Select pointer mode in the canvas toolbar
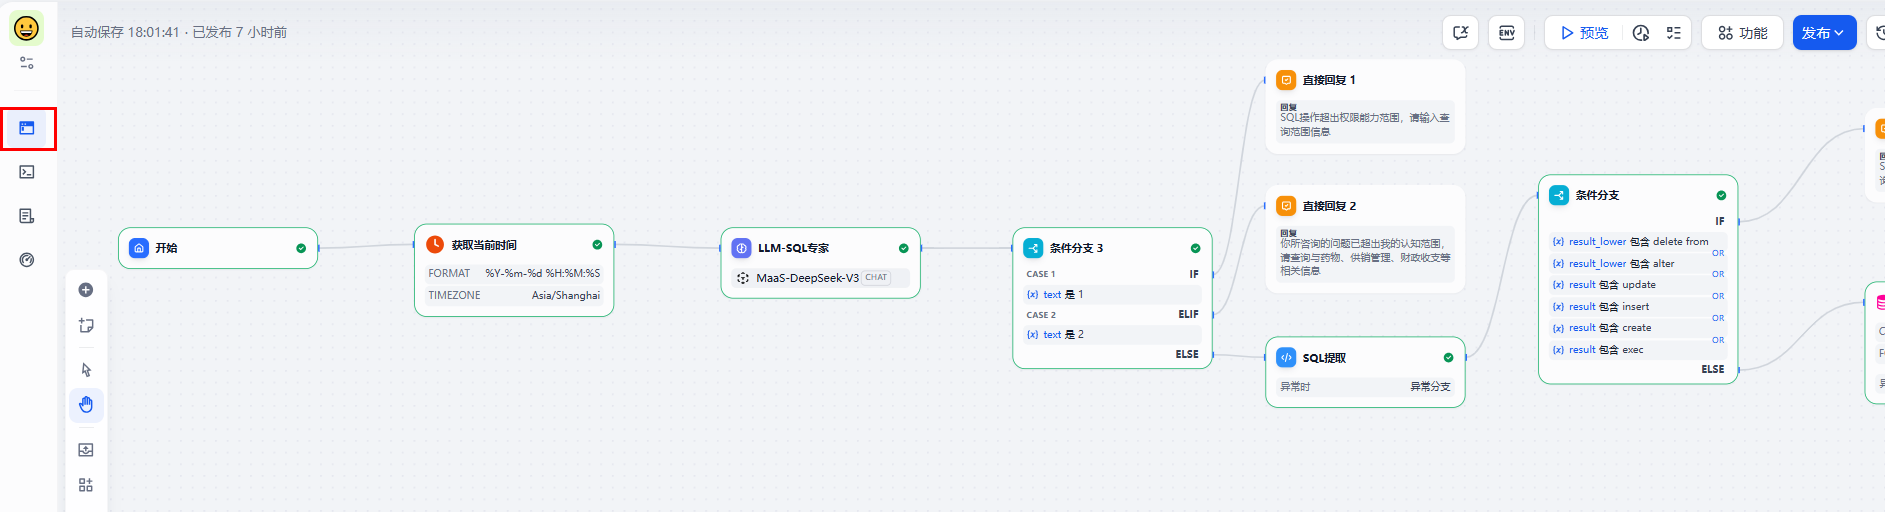 (x=86, y=370)
